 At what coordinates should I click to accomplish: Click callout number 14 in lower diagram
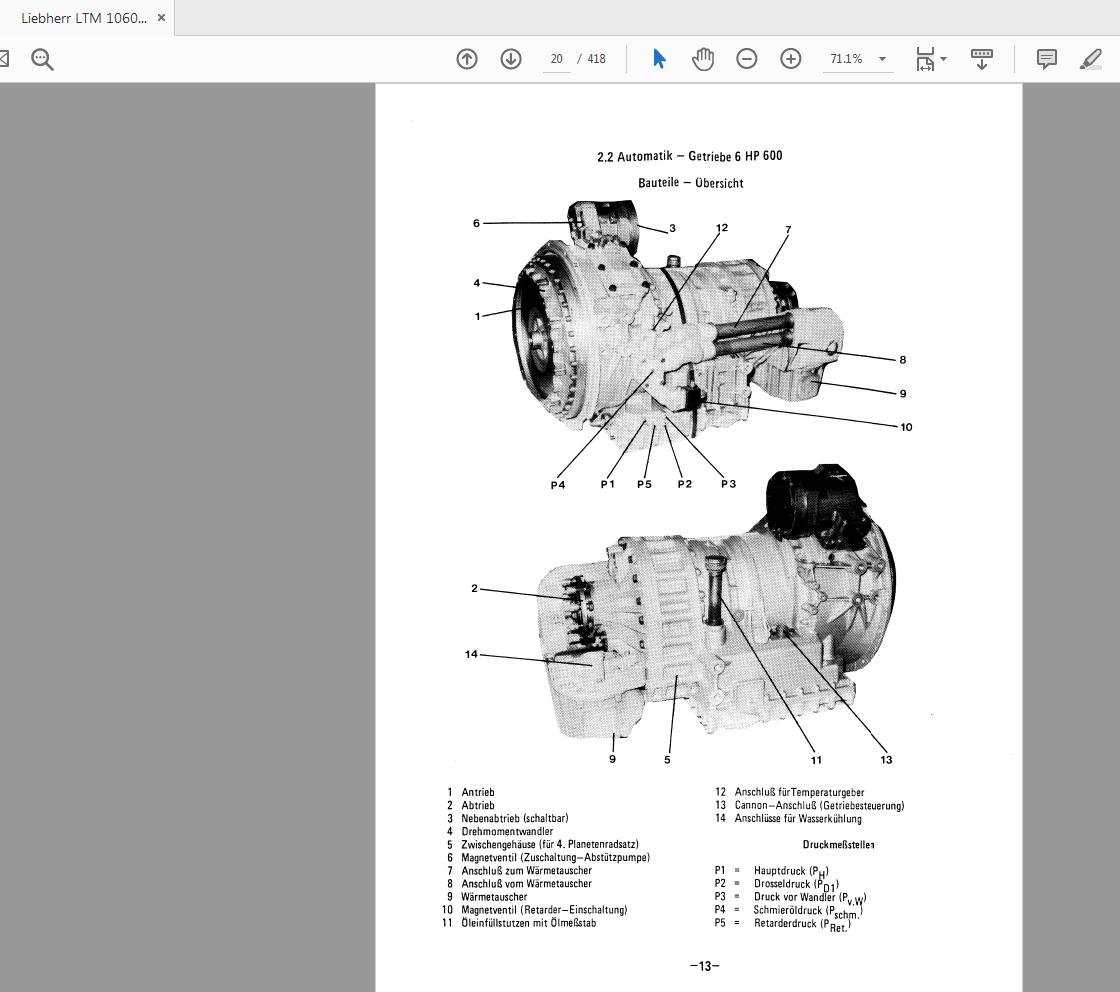[471, 654]
